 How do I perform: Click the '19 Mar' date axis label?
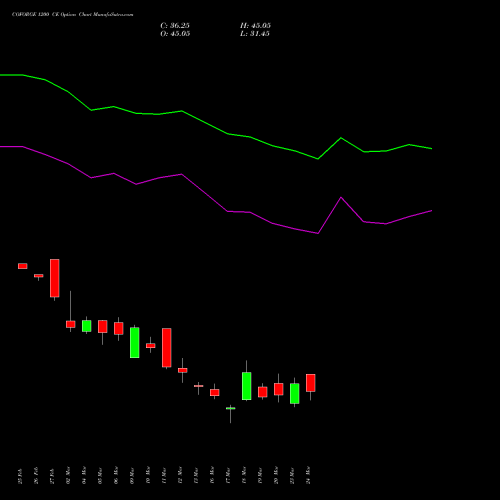[260, 475]
